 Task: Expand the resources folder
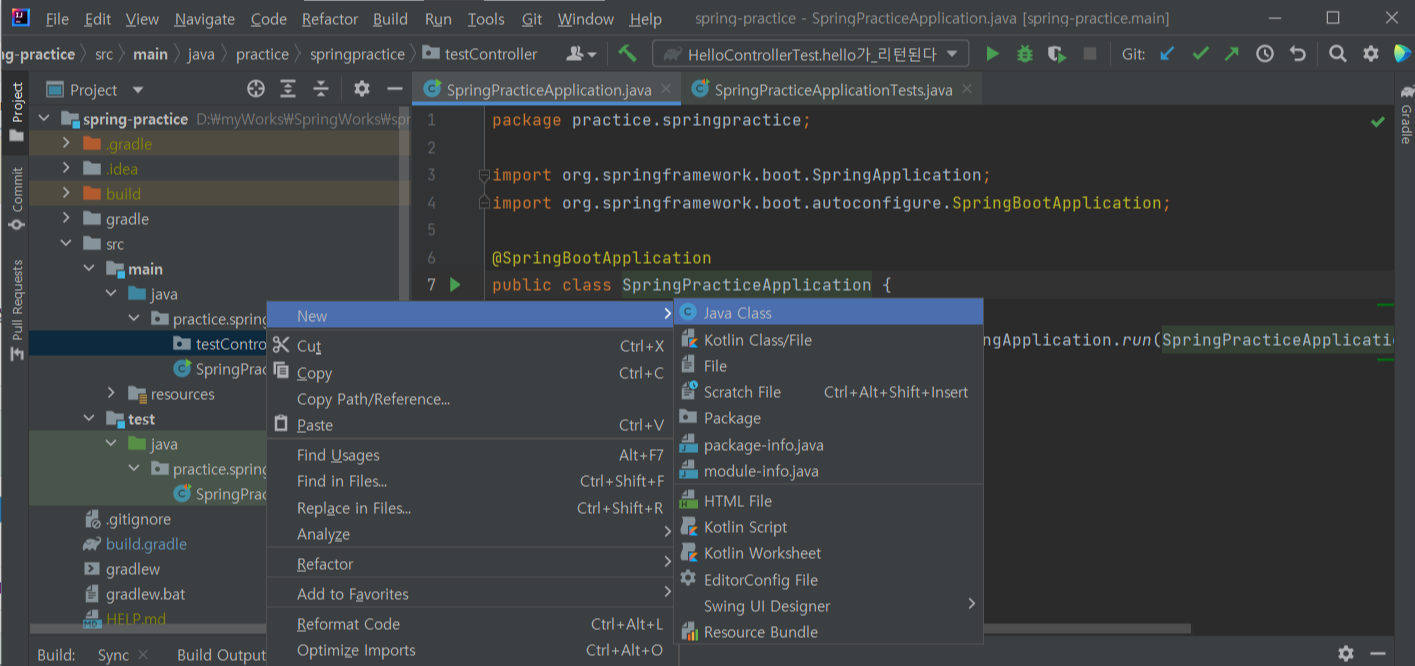pos(112,394)
